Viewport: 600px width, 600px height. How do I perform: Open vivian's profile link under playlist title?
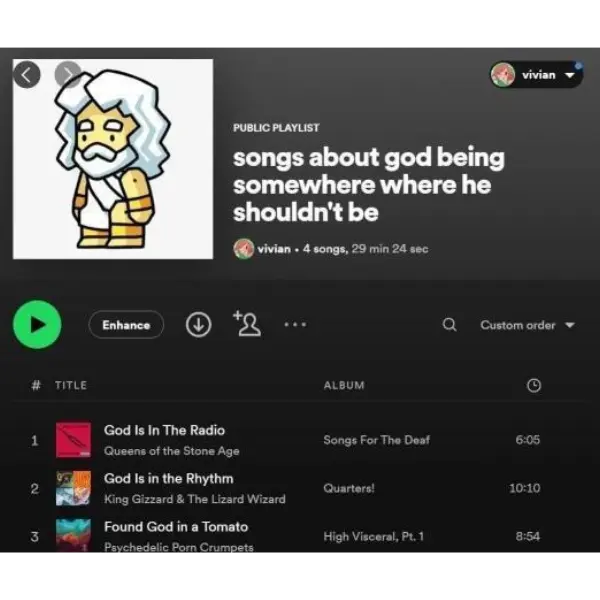[x=274, y=249]
